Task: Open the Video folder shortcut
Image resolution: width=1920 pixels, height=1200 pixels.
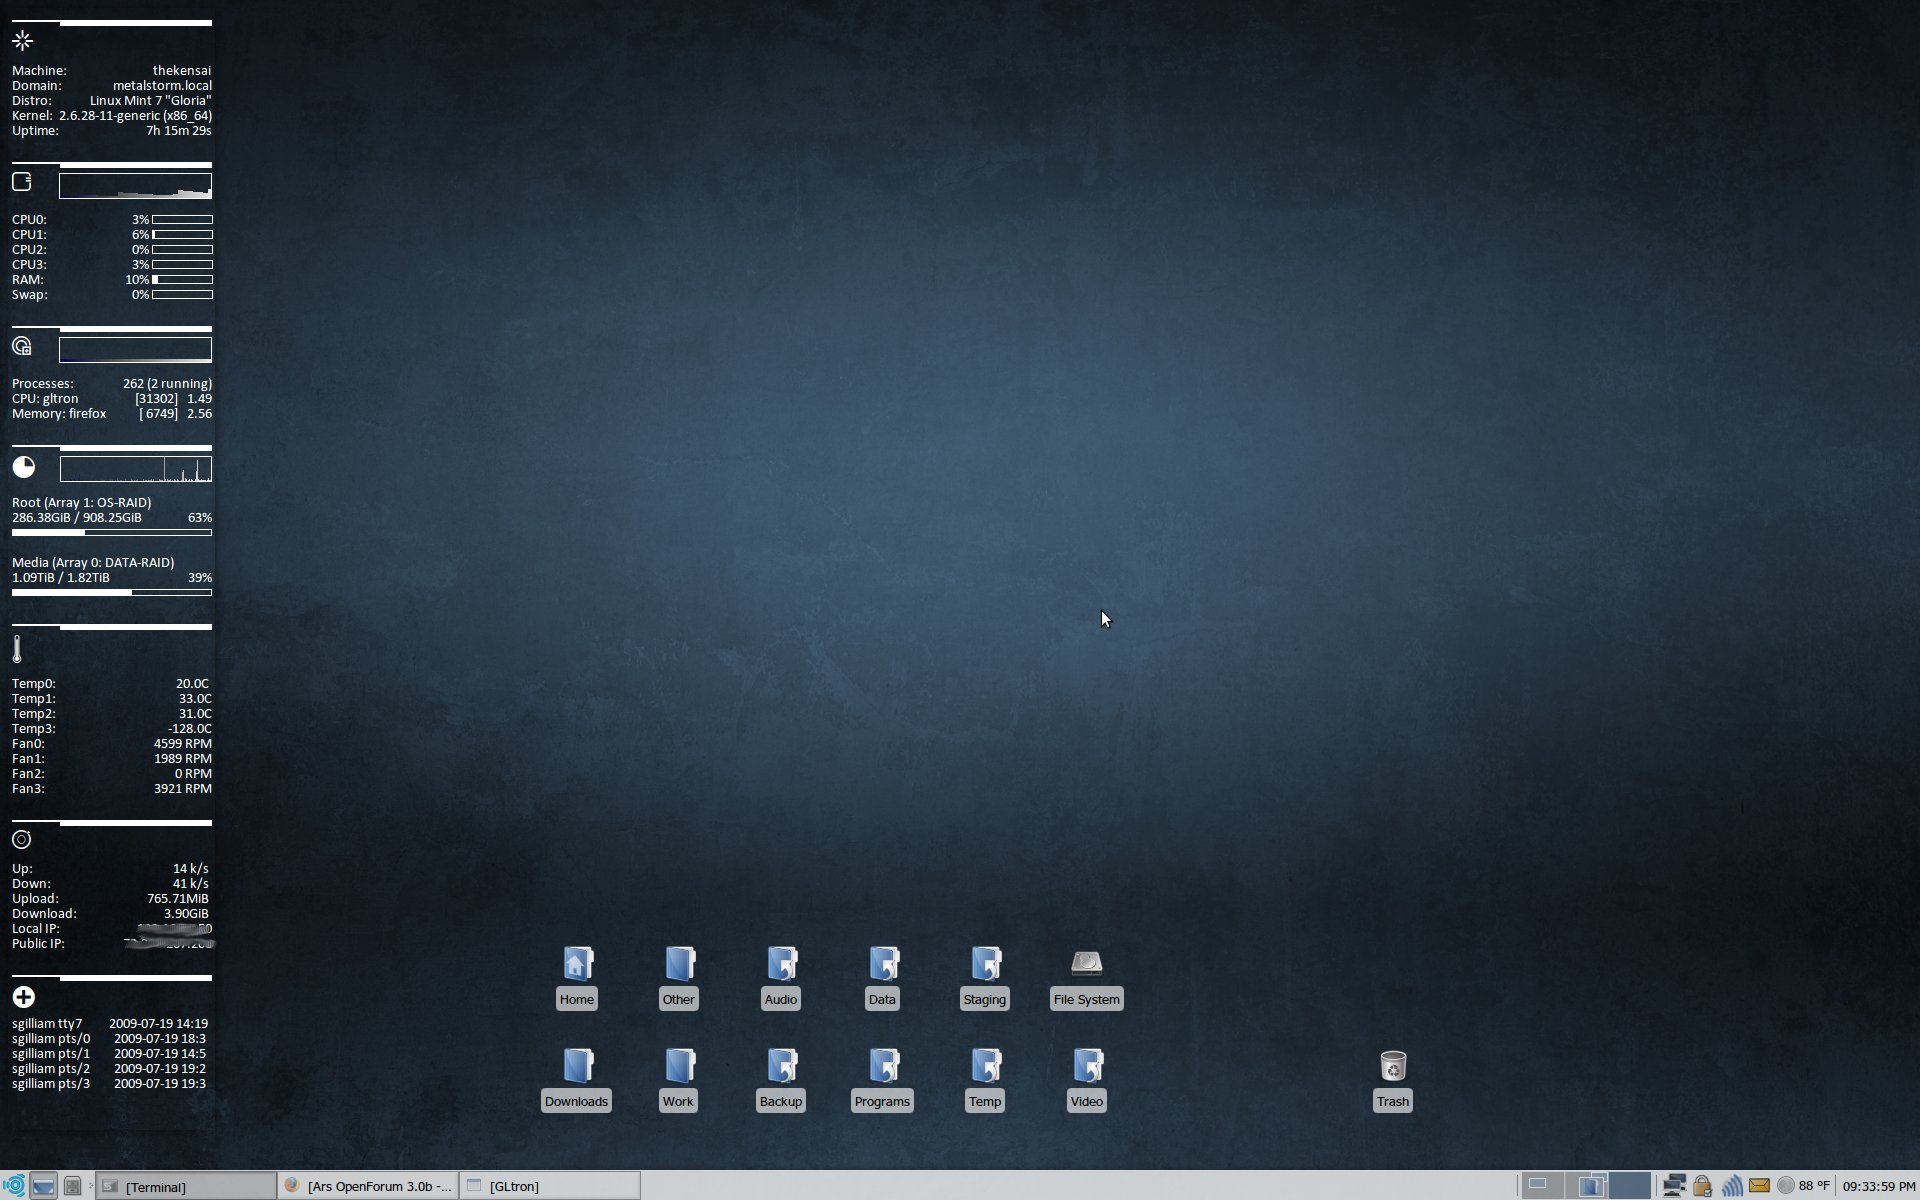Action: 1086,1067
